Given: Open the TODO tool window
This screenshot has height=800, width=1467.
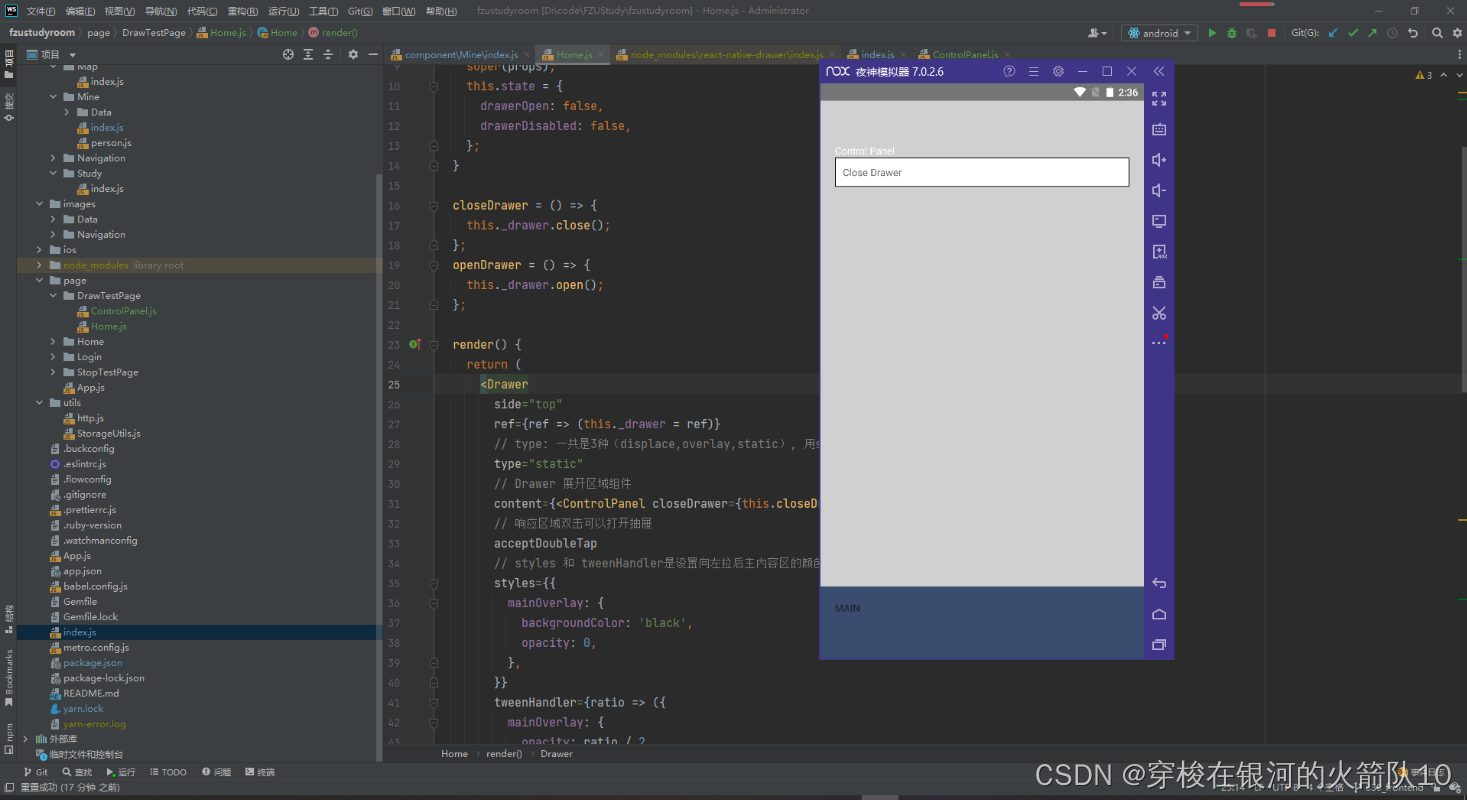Looking at the screenshot, I should [168, 772].
